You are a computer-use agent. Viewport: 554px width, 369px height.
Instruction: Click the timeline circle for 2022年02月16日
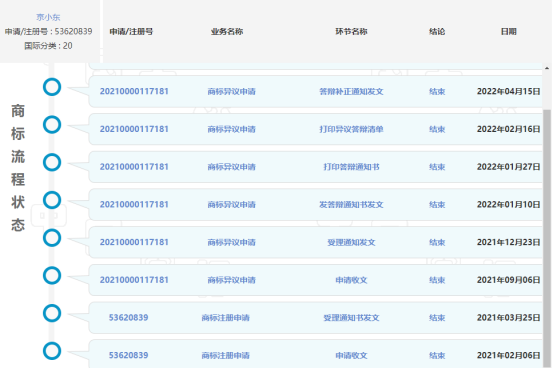[52, 125]
